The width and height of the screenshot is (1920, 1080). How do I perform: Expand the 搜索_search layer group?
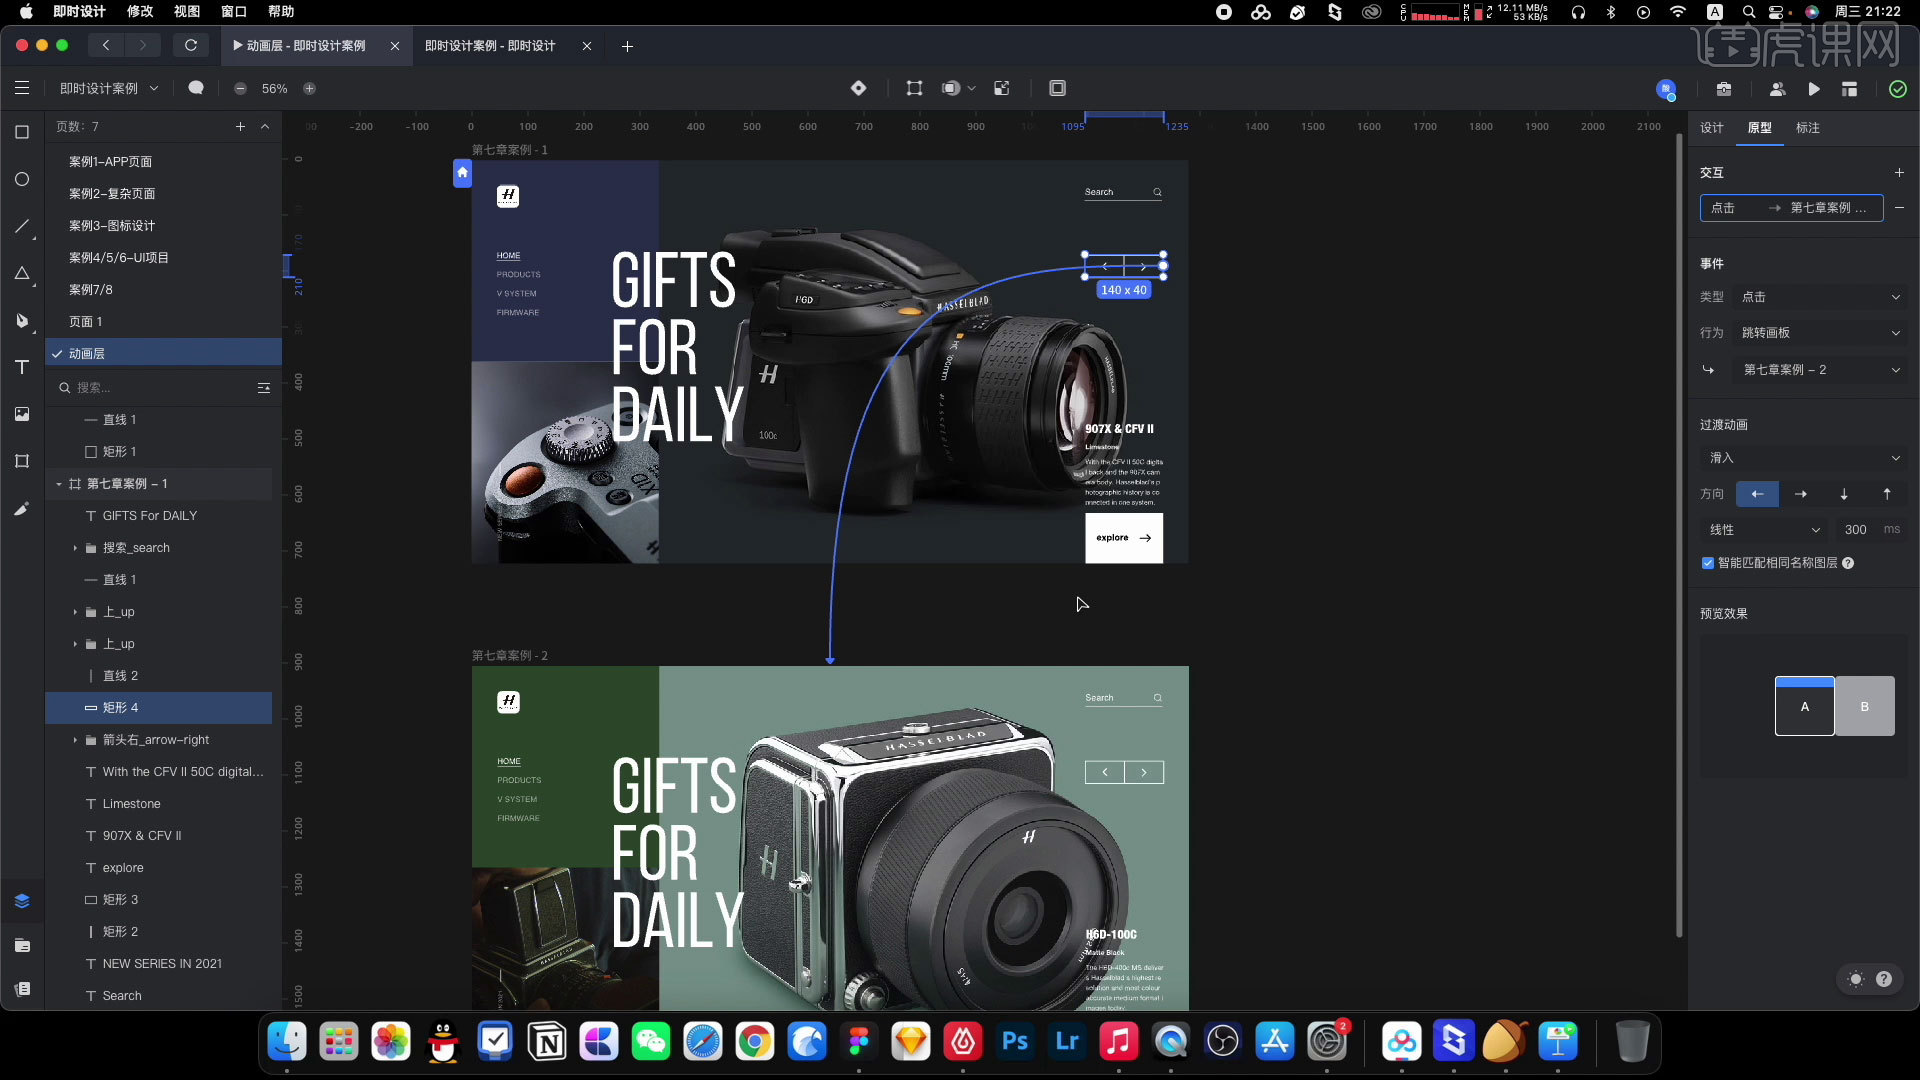tap(75, 548)
